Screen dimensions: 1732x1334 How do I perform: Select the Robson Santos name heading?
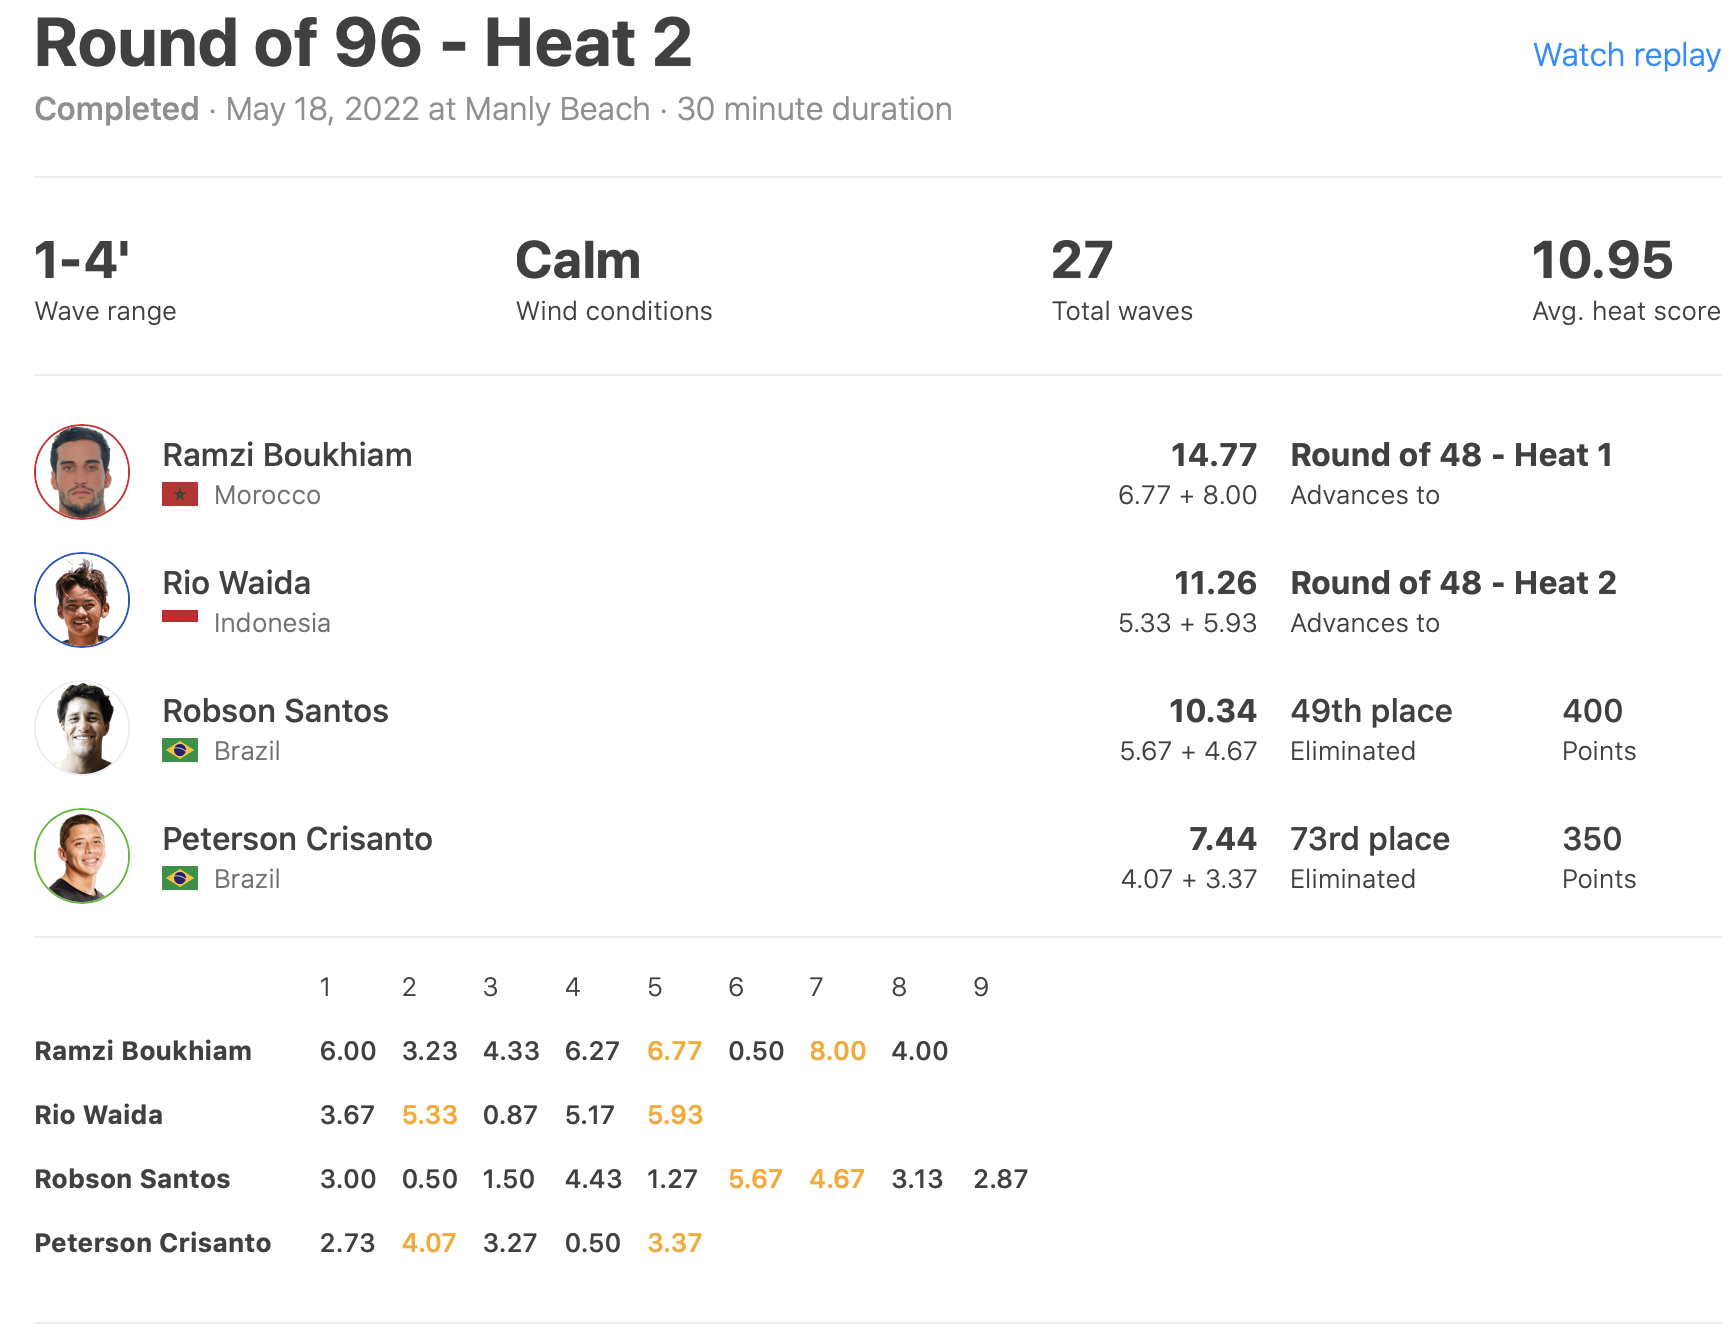click(275, 711)
